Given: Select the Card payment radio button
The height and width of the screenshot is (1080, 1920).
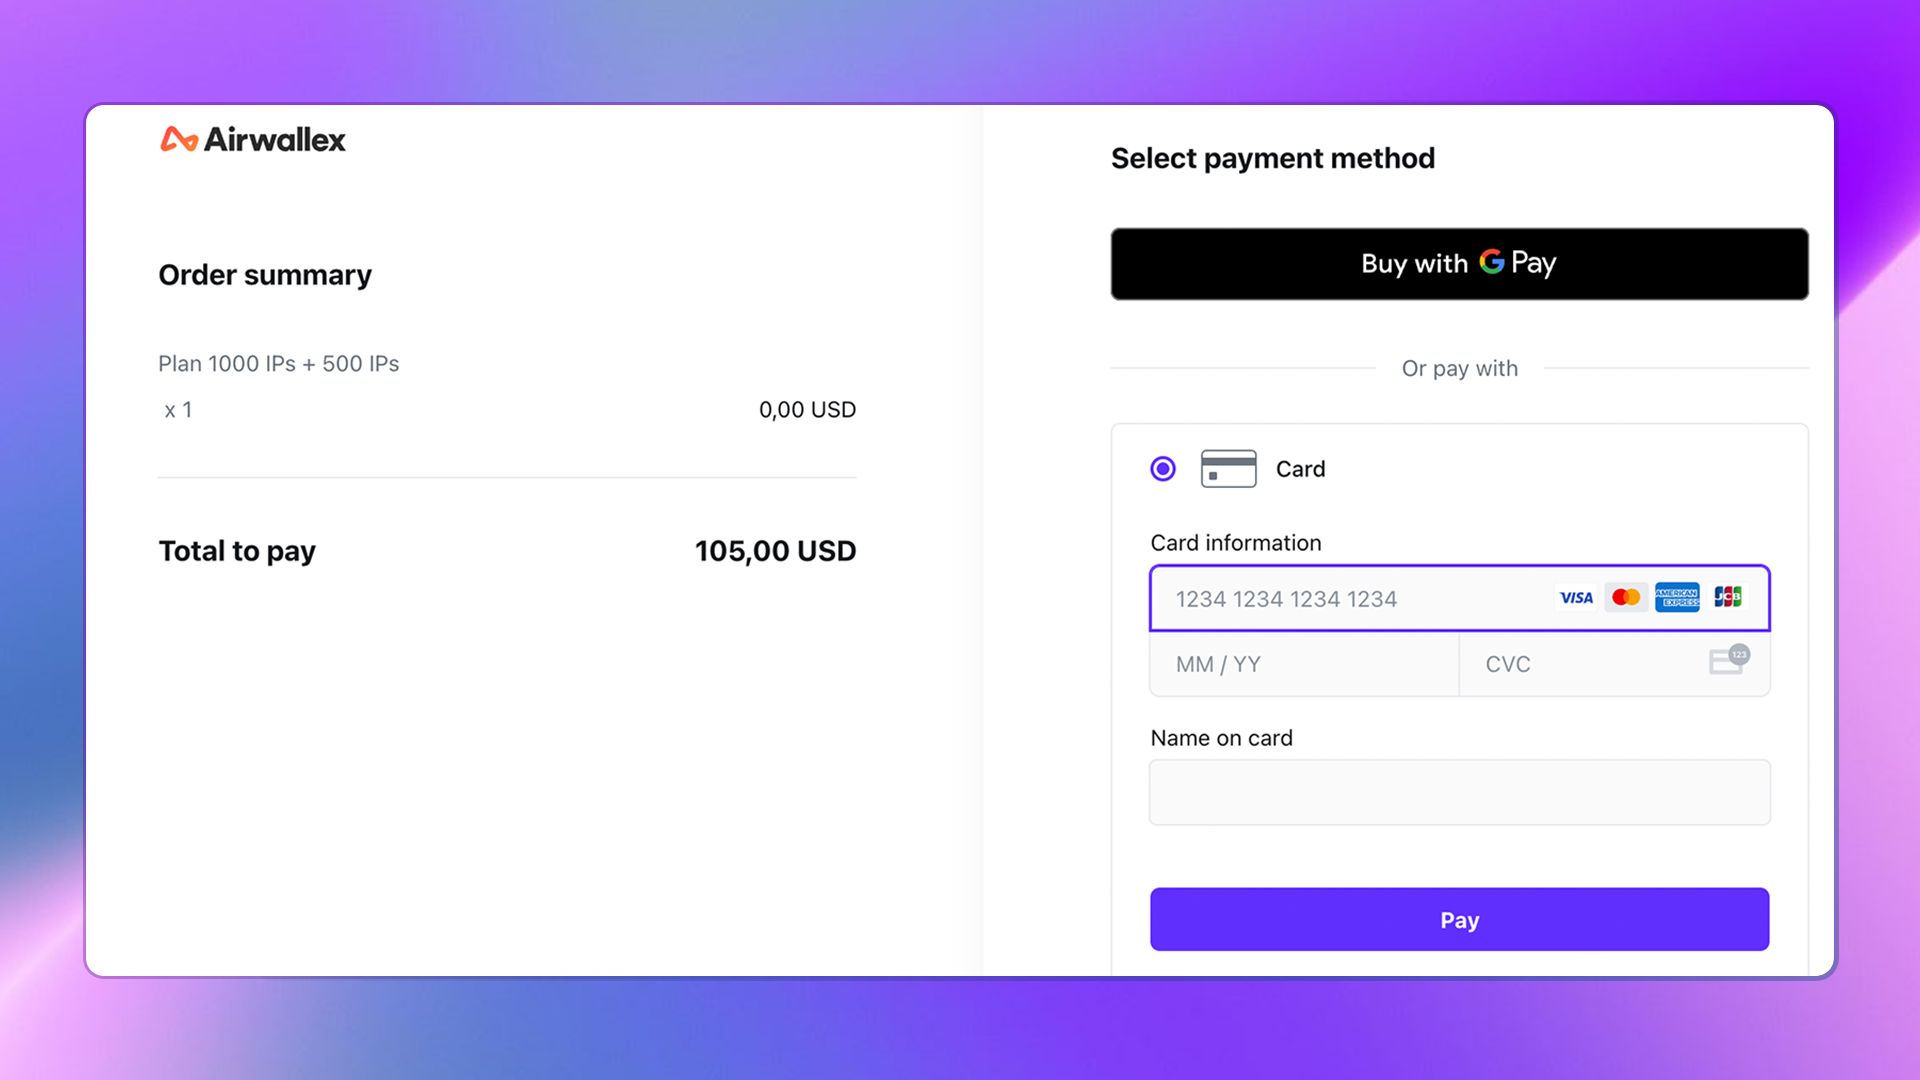Looking at the screenshot, I should [1163, 469].
